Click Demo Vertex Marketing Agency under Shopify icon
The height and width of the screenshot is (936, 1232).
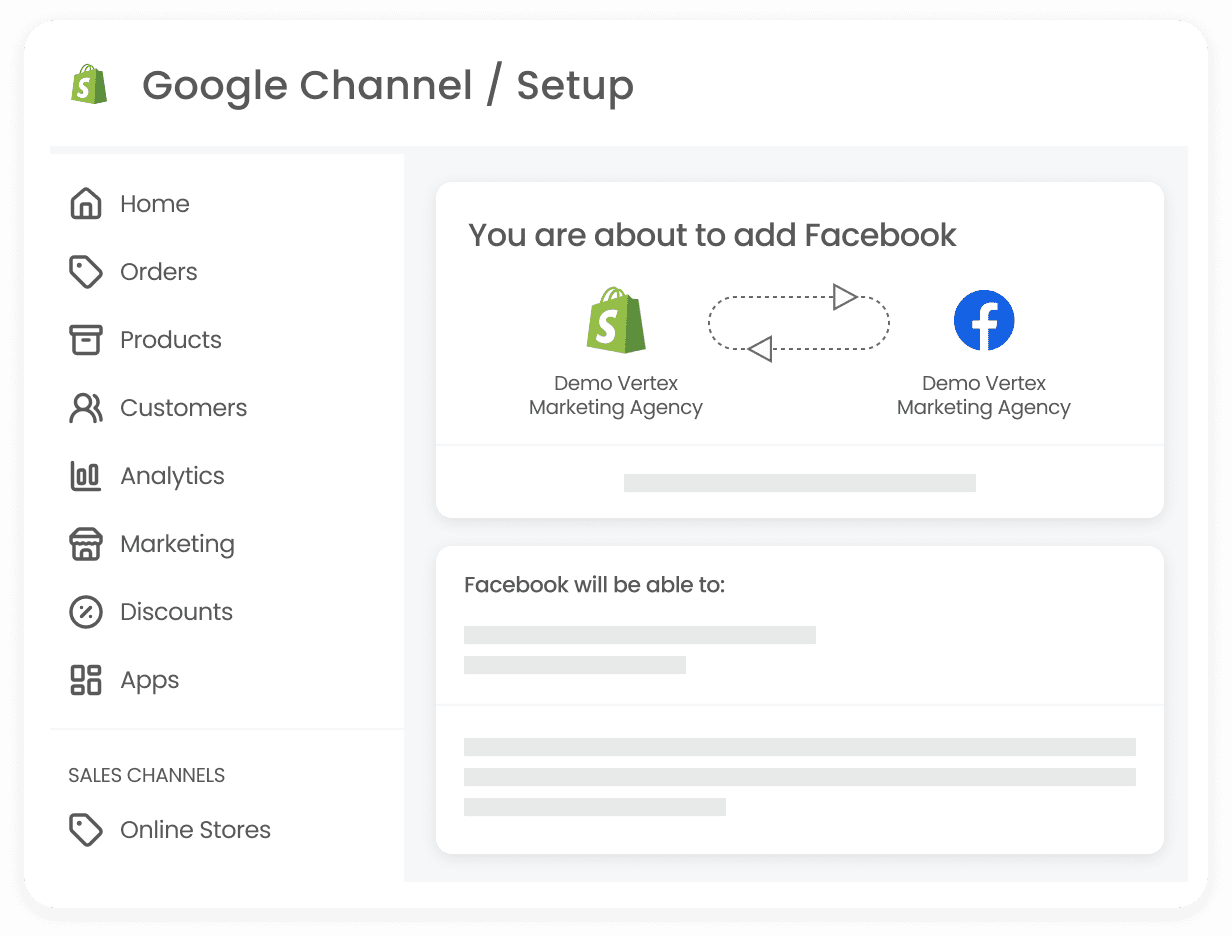[616, 395]
